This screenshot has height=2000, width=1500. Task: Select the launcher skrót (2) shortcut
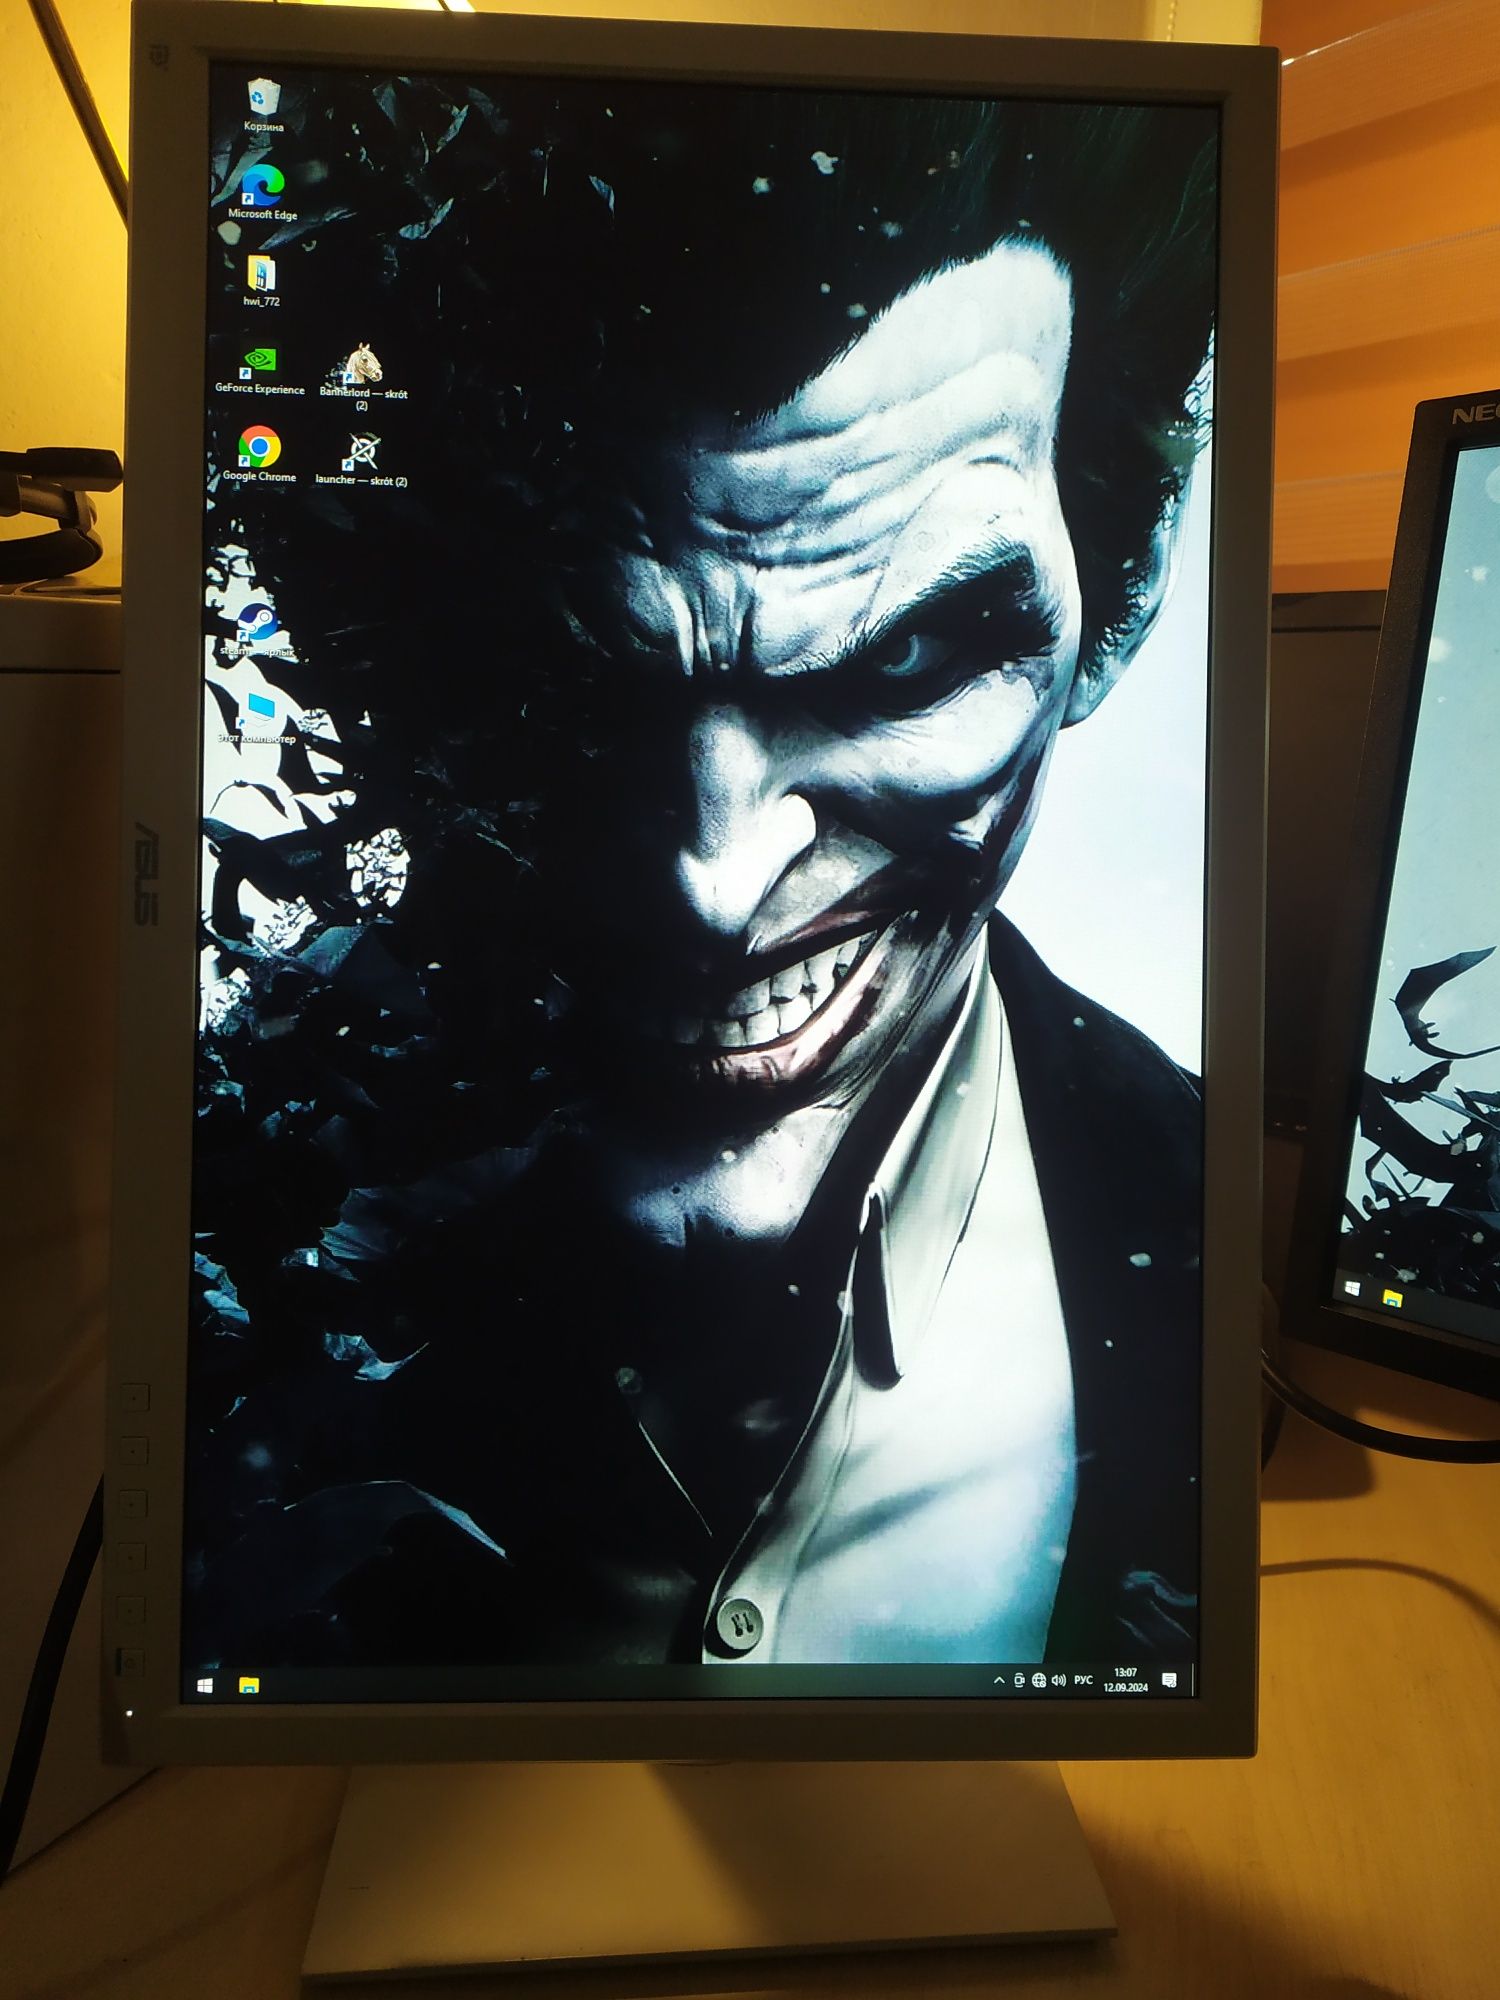(361, 460)
